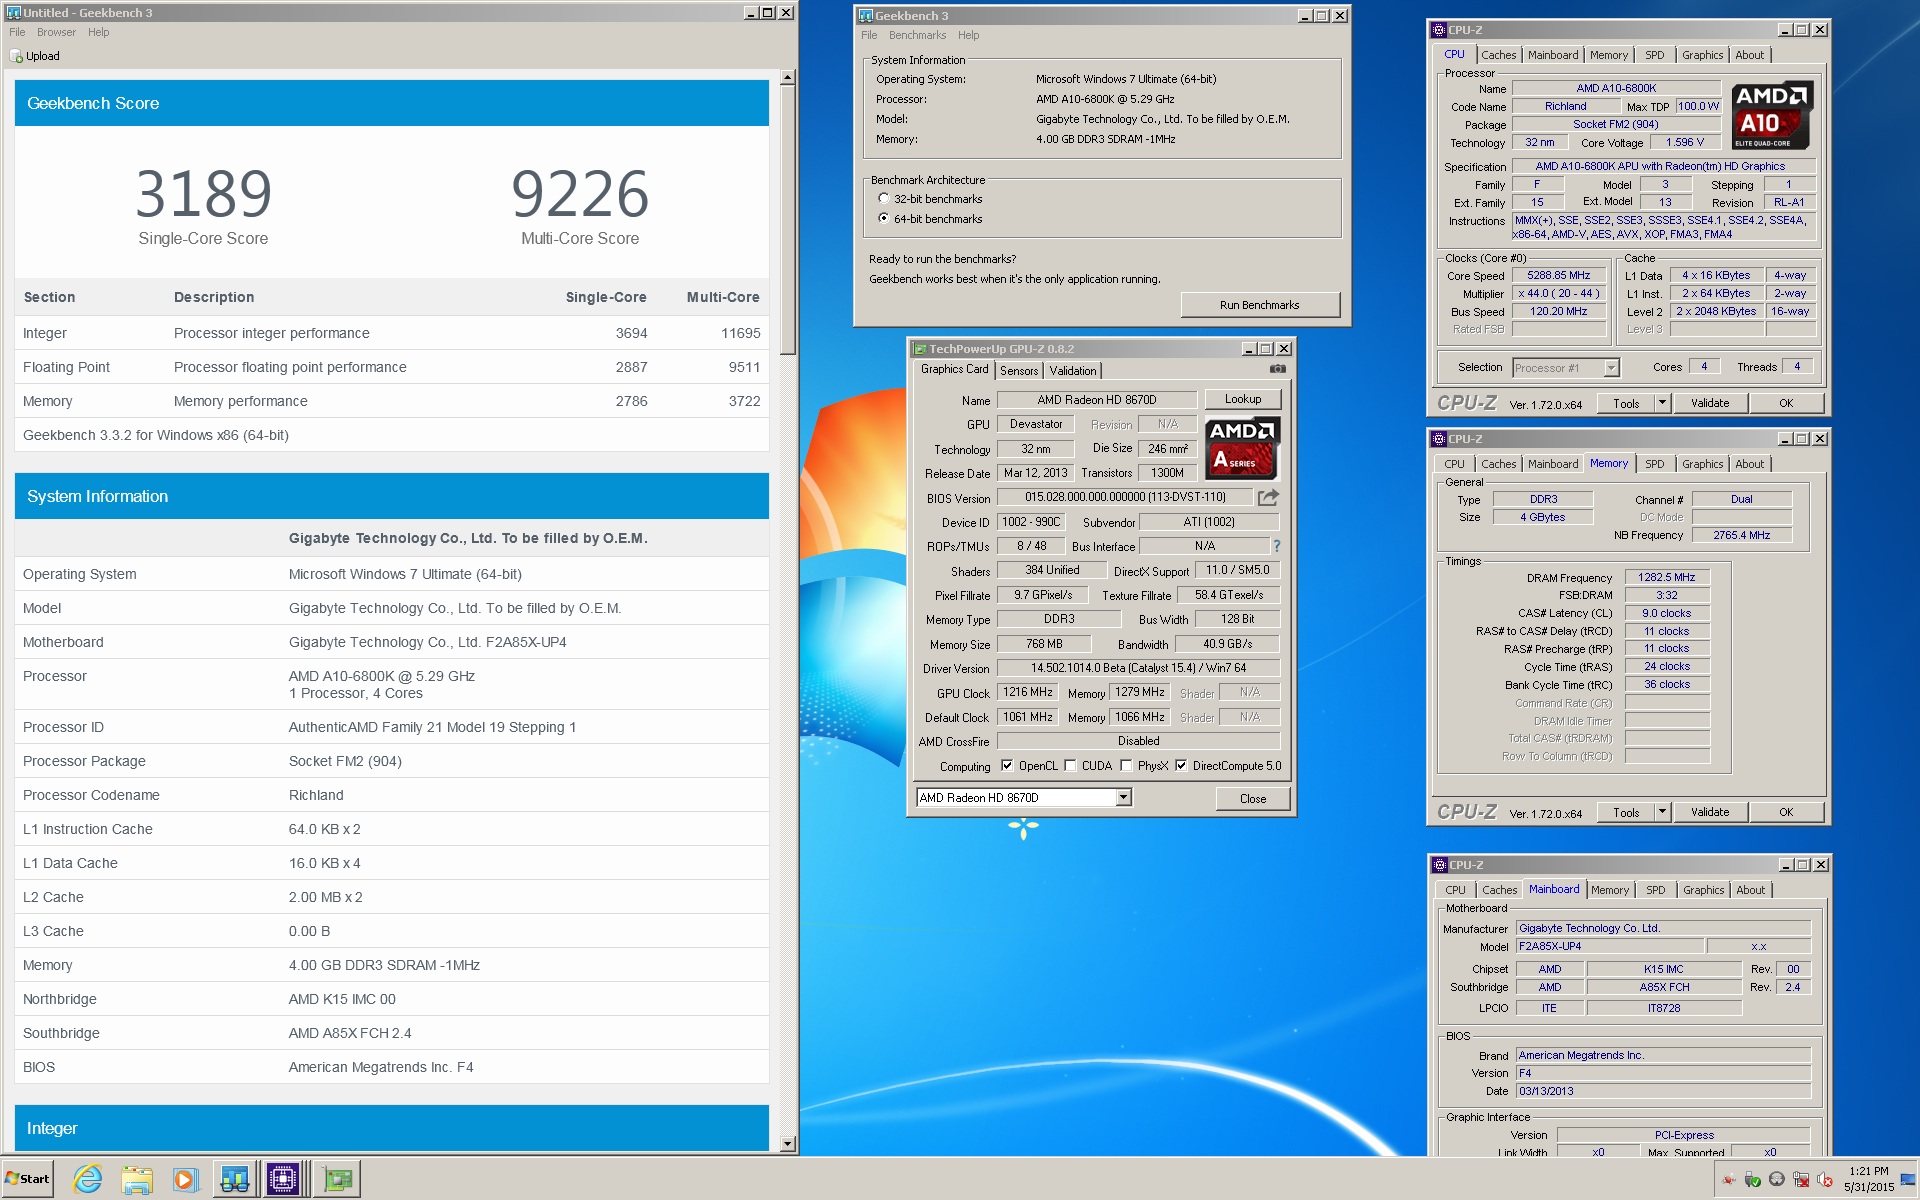
Task: Click the muted volume speaker tray icon
Action: [x=1825, y=1179]
